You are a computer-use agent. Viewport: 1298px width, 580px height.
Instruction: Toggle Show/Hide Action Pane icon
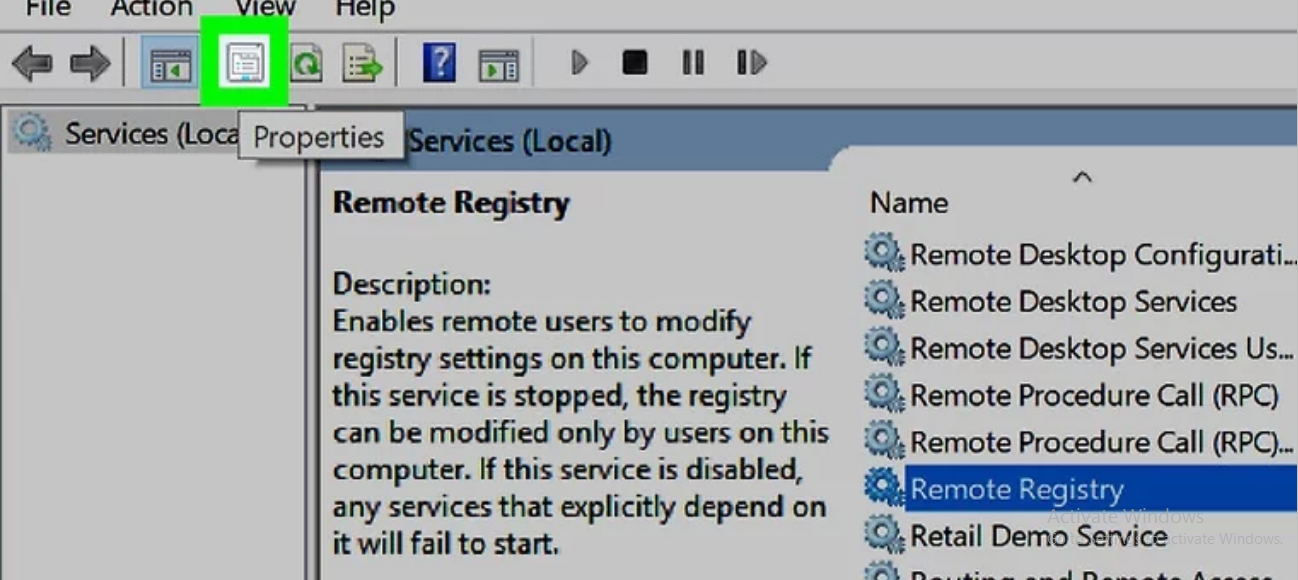click(x=498, y=65)
